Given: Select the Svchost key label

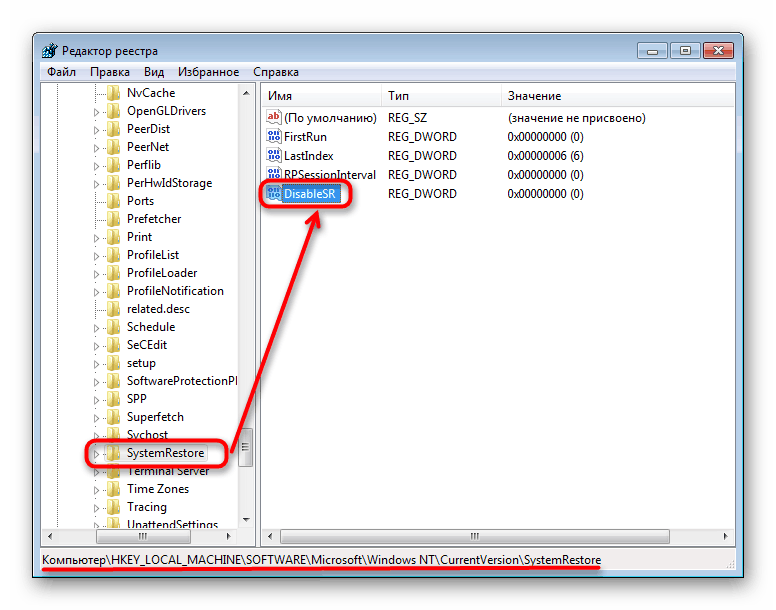Looking at the screenshot, I should click(x=147, y=435).
